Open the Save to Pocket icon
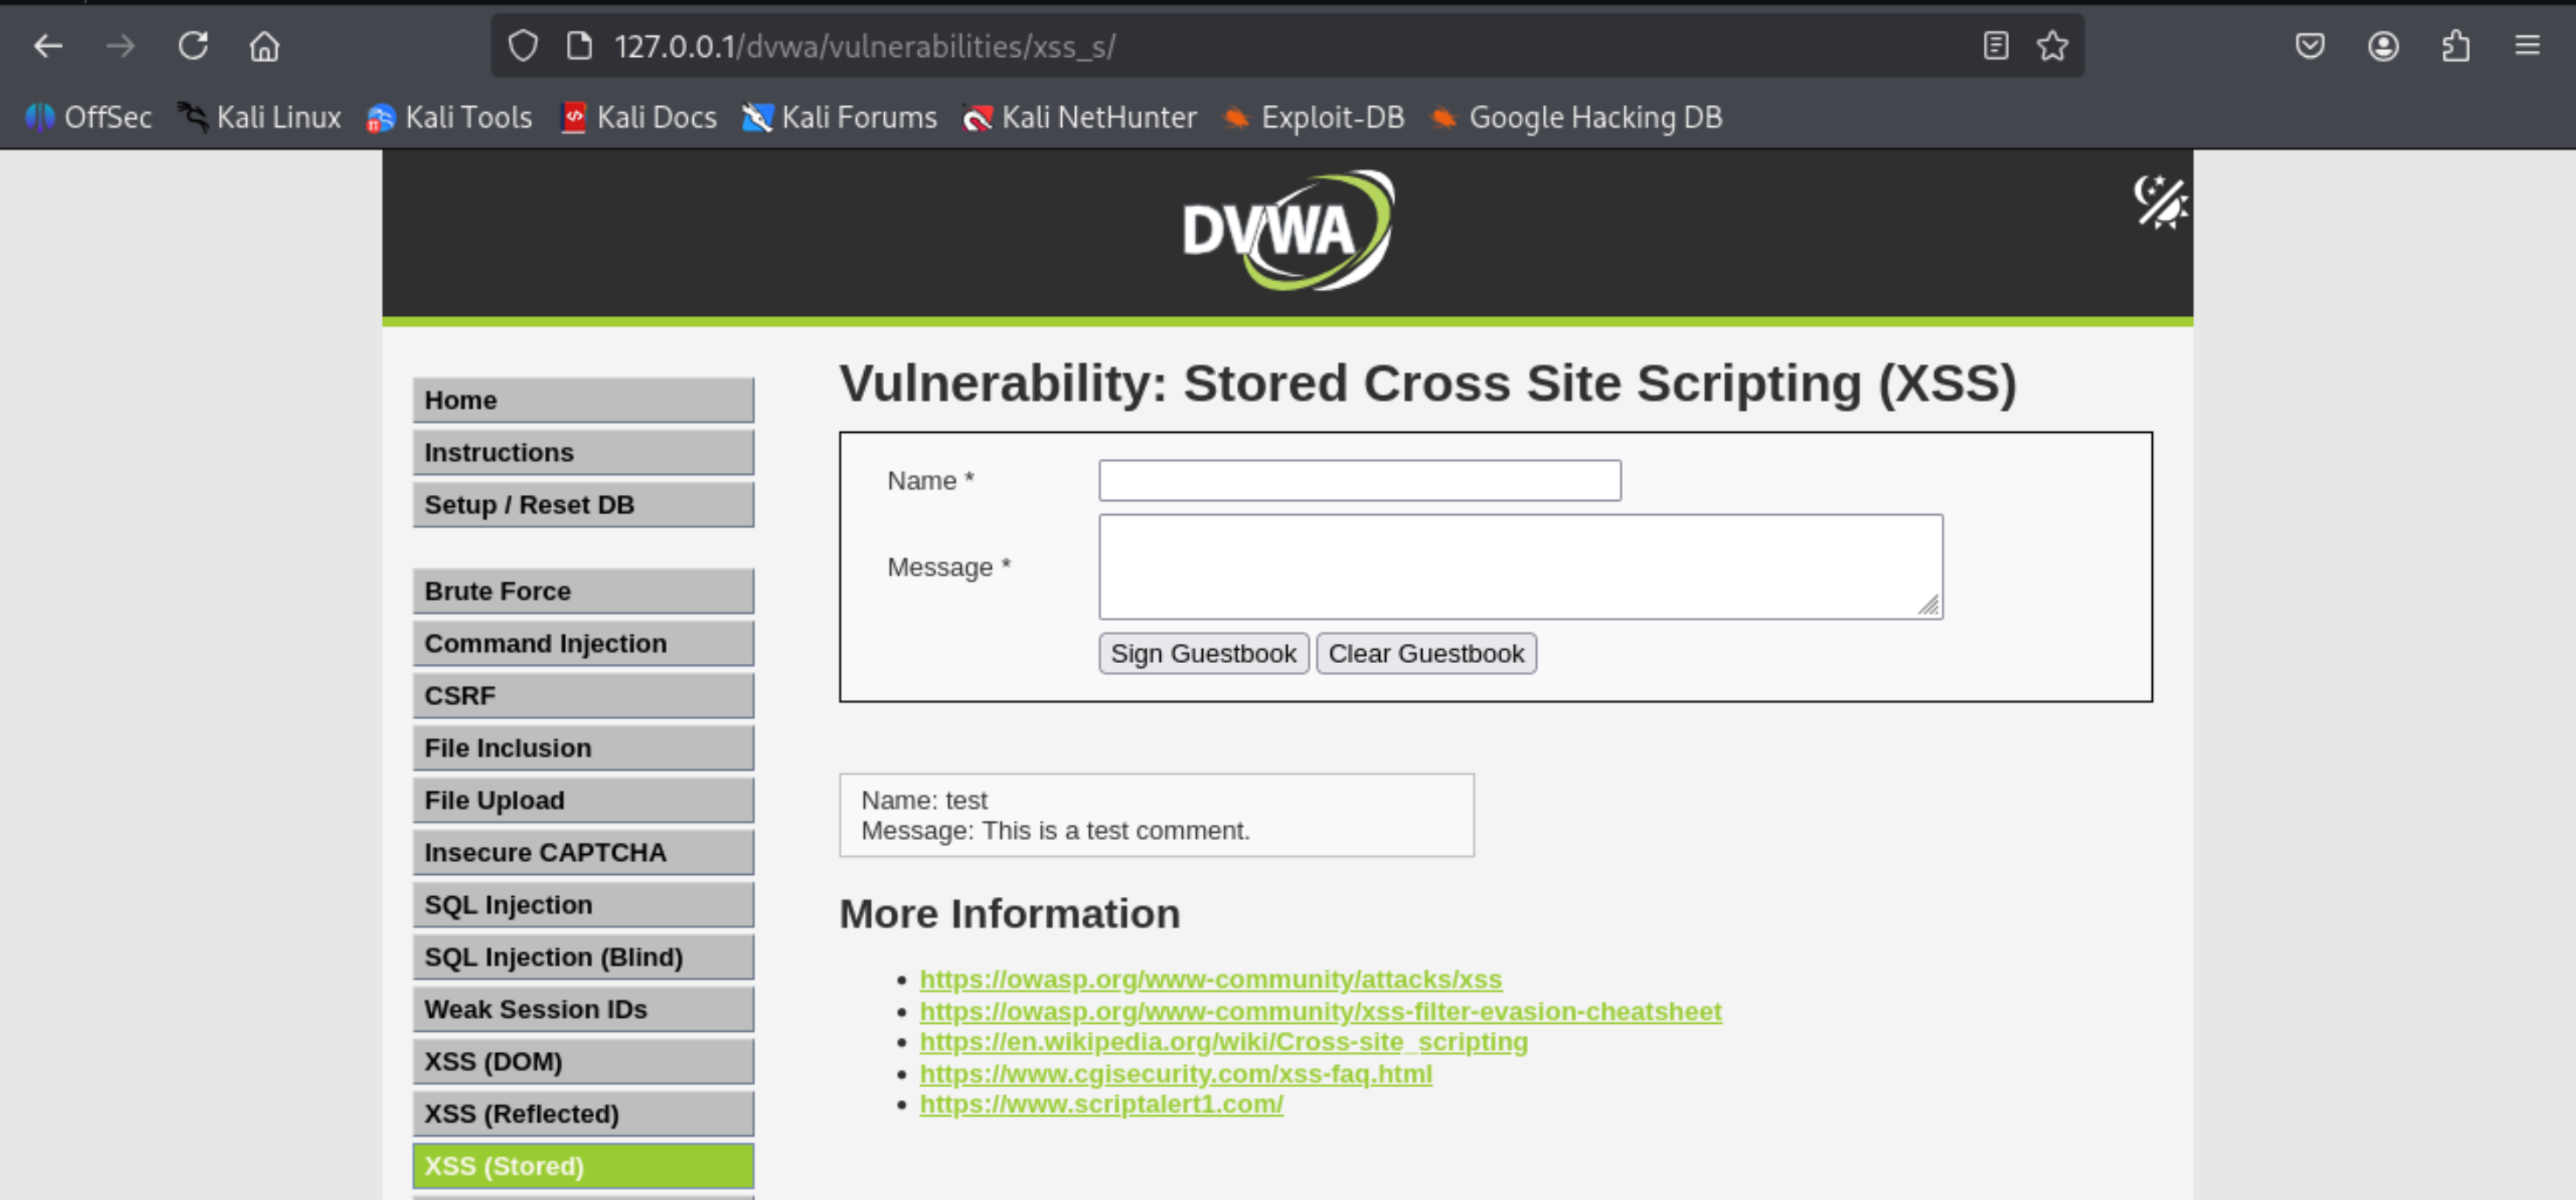 point(2310,46)
